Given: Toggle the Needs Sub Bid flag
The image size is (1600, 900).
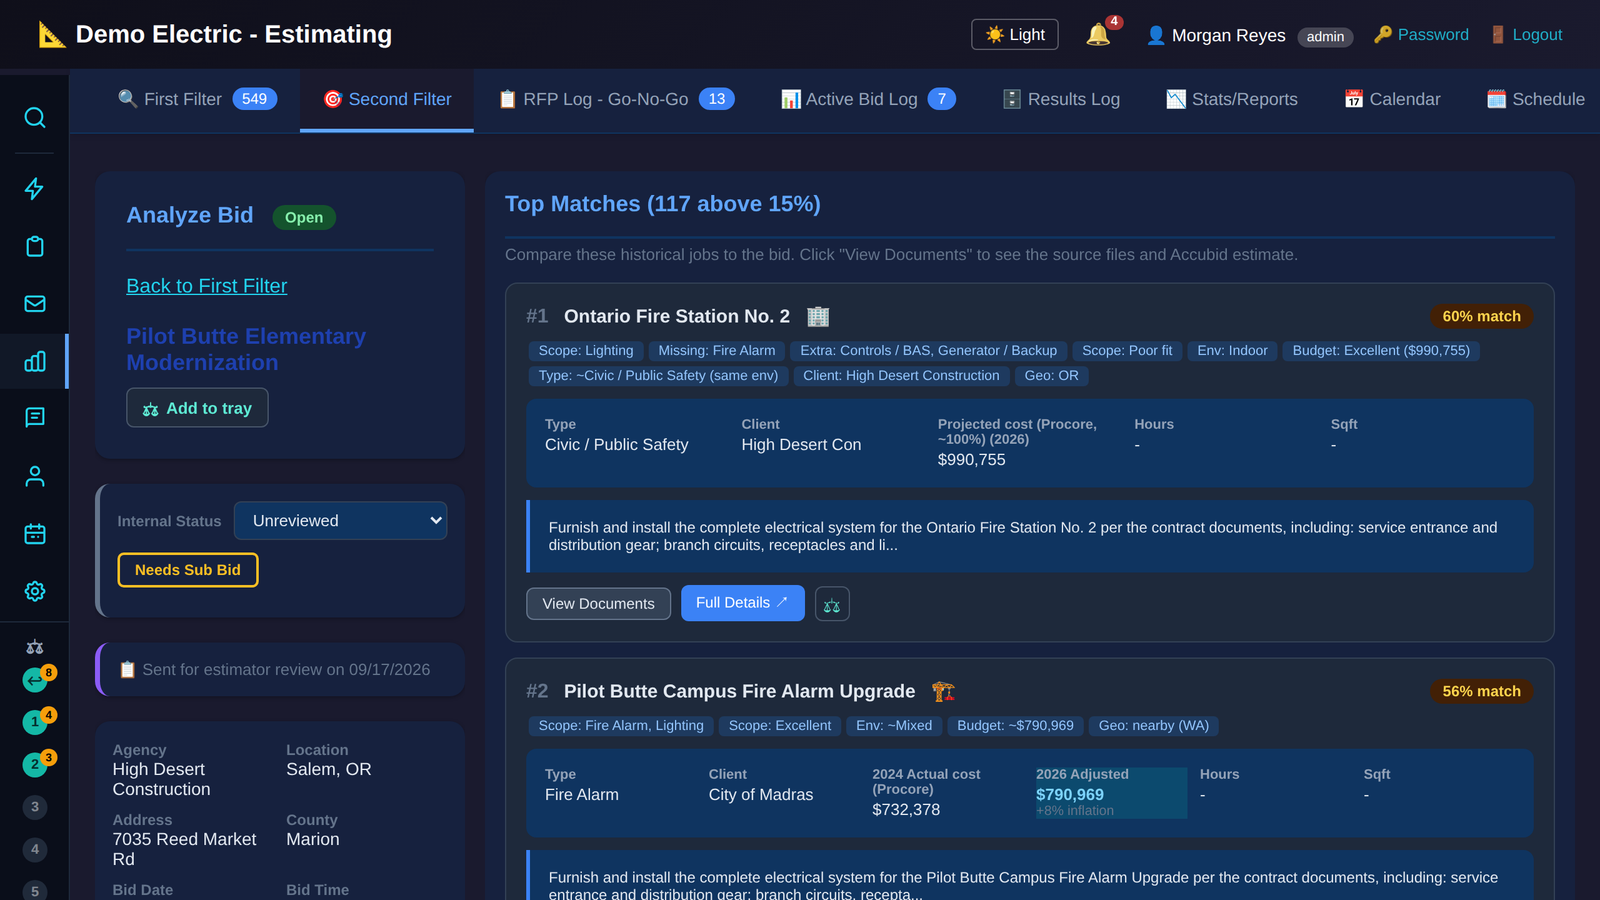Looking at the screenshot, I should pos(188,570).
